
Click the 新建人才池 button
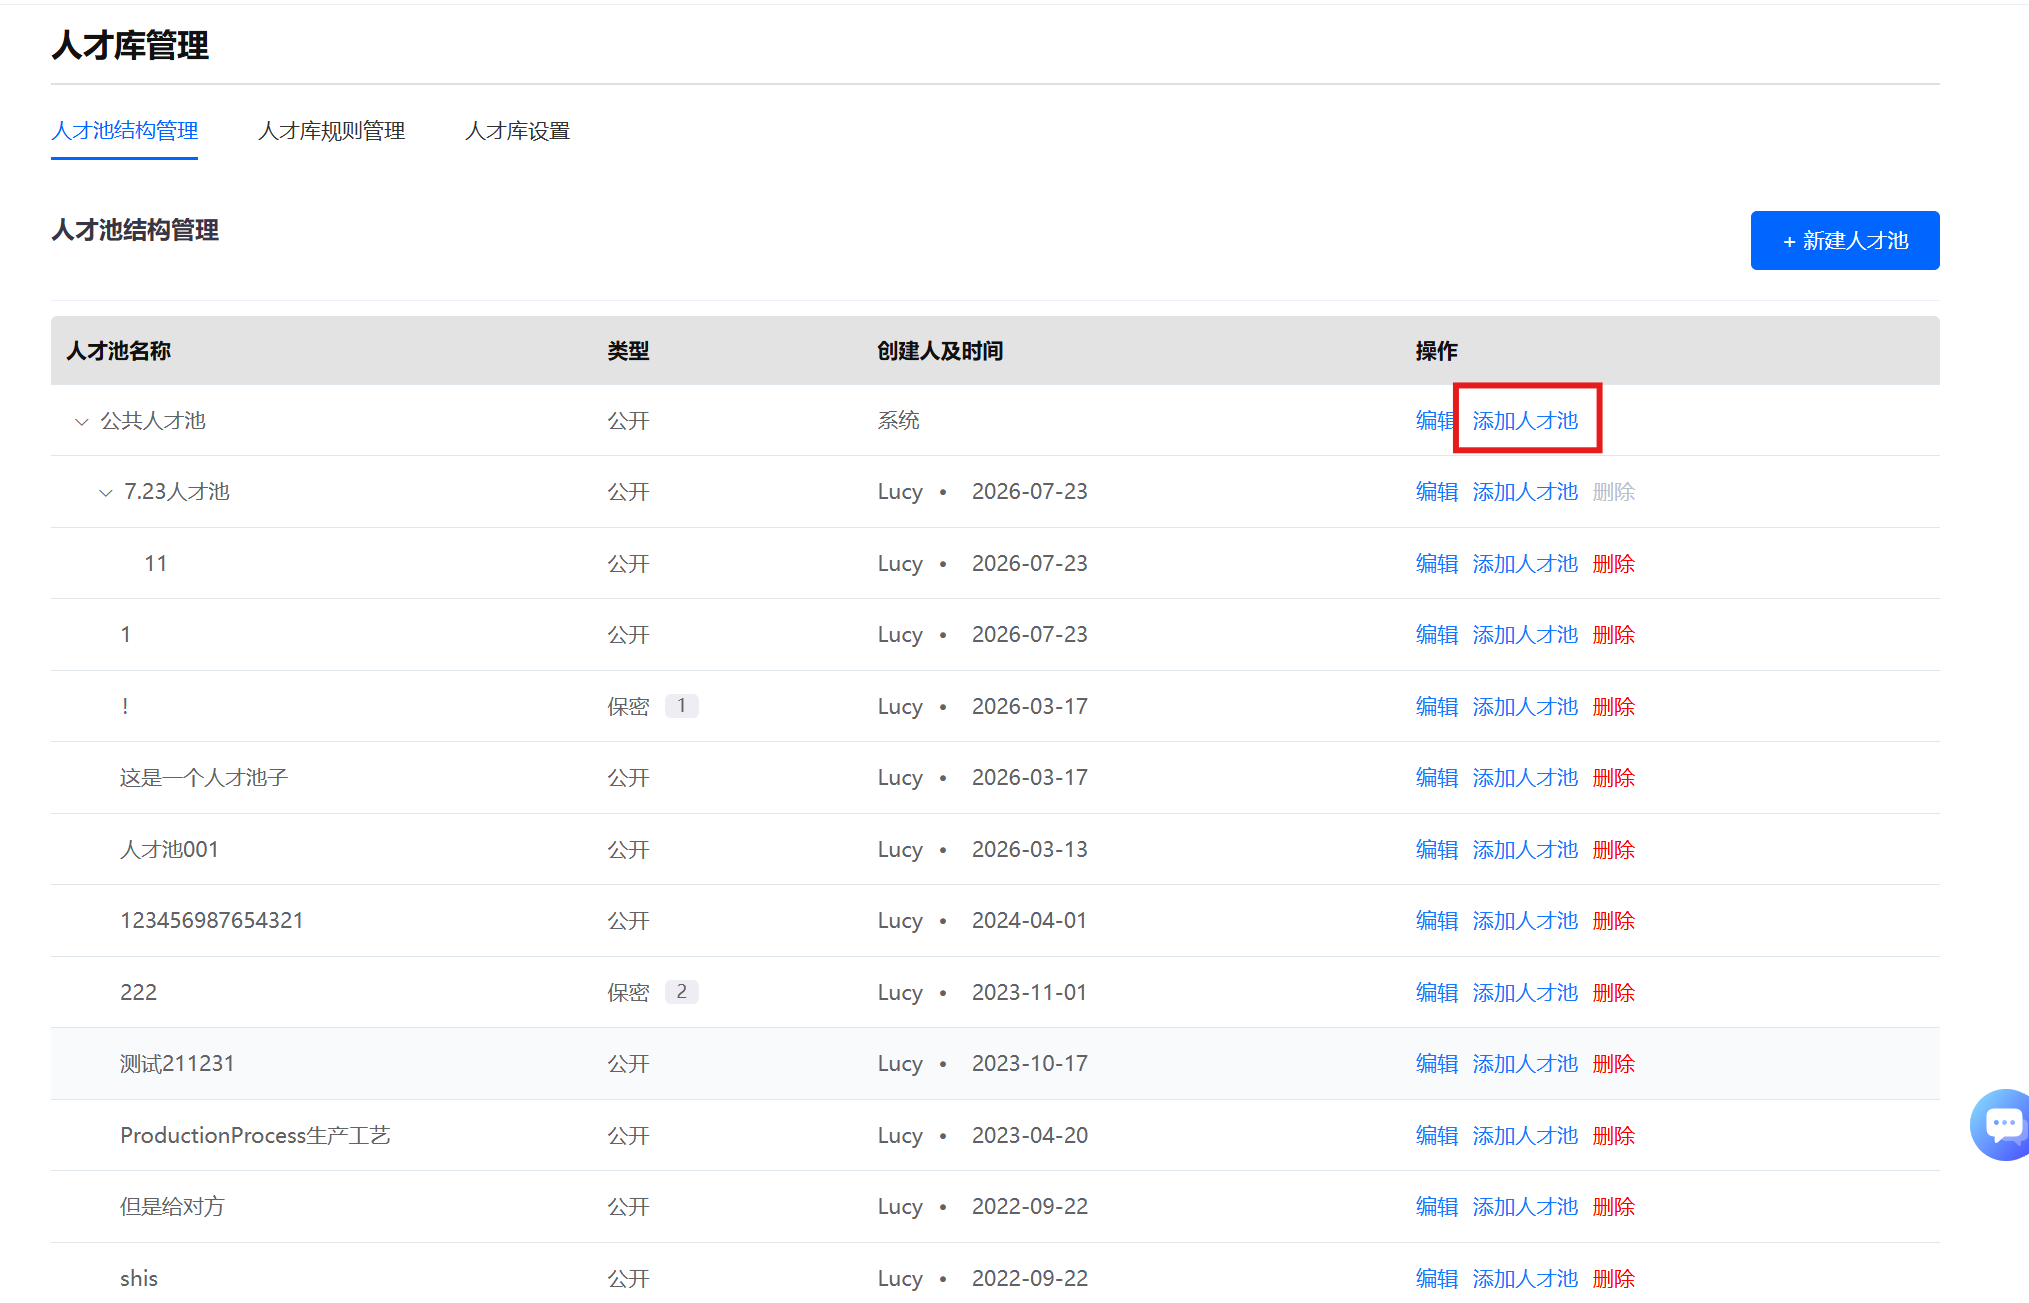click(1845, 240)
